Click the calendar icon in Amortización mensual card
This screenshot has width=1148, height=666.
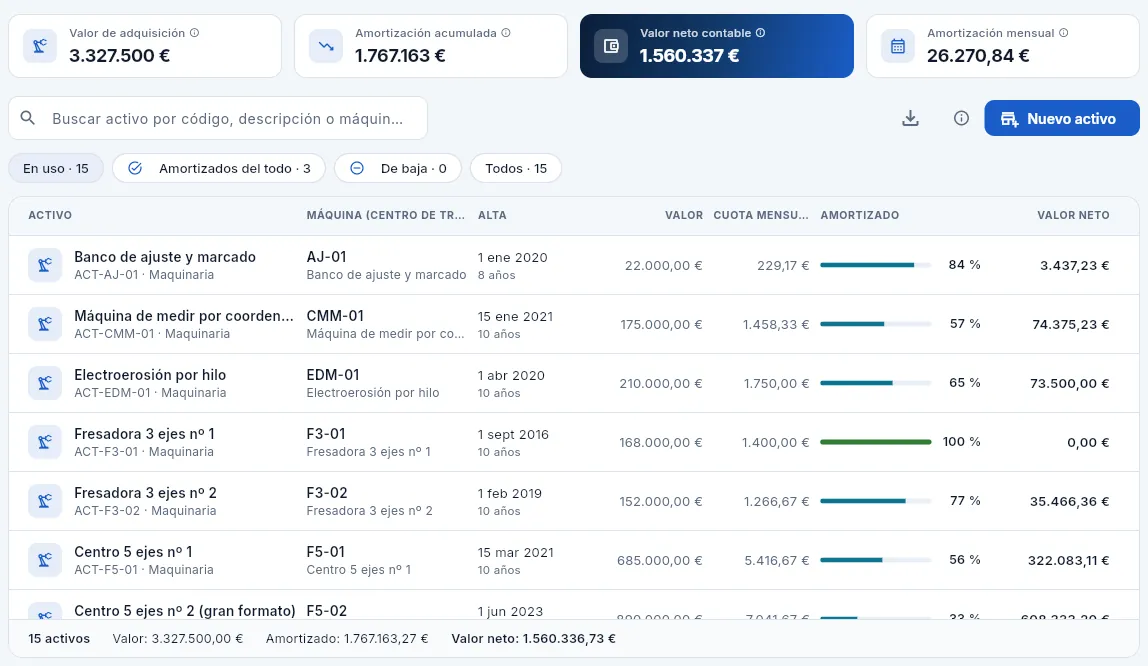[898, 46]
